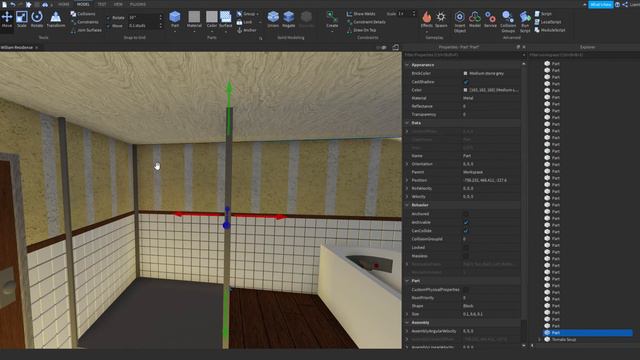Click the Show Welds button

pyautogui.click(x=361, y=14)
